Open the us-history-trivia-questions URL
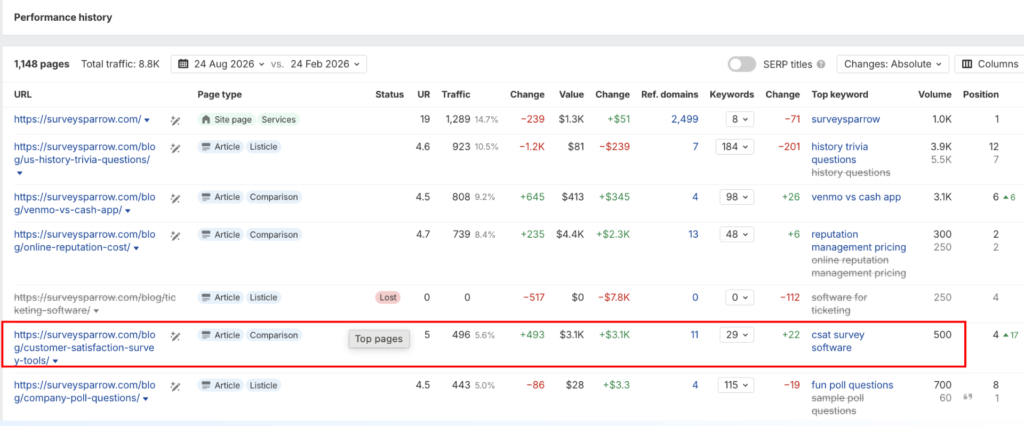Image resolution: width=1024 pixels, height=426 pixels. point(85,153)
